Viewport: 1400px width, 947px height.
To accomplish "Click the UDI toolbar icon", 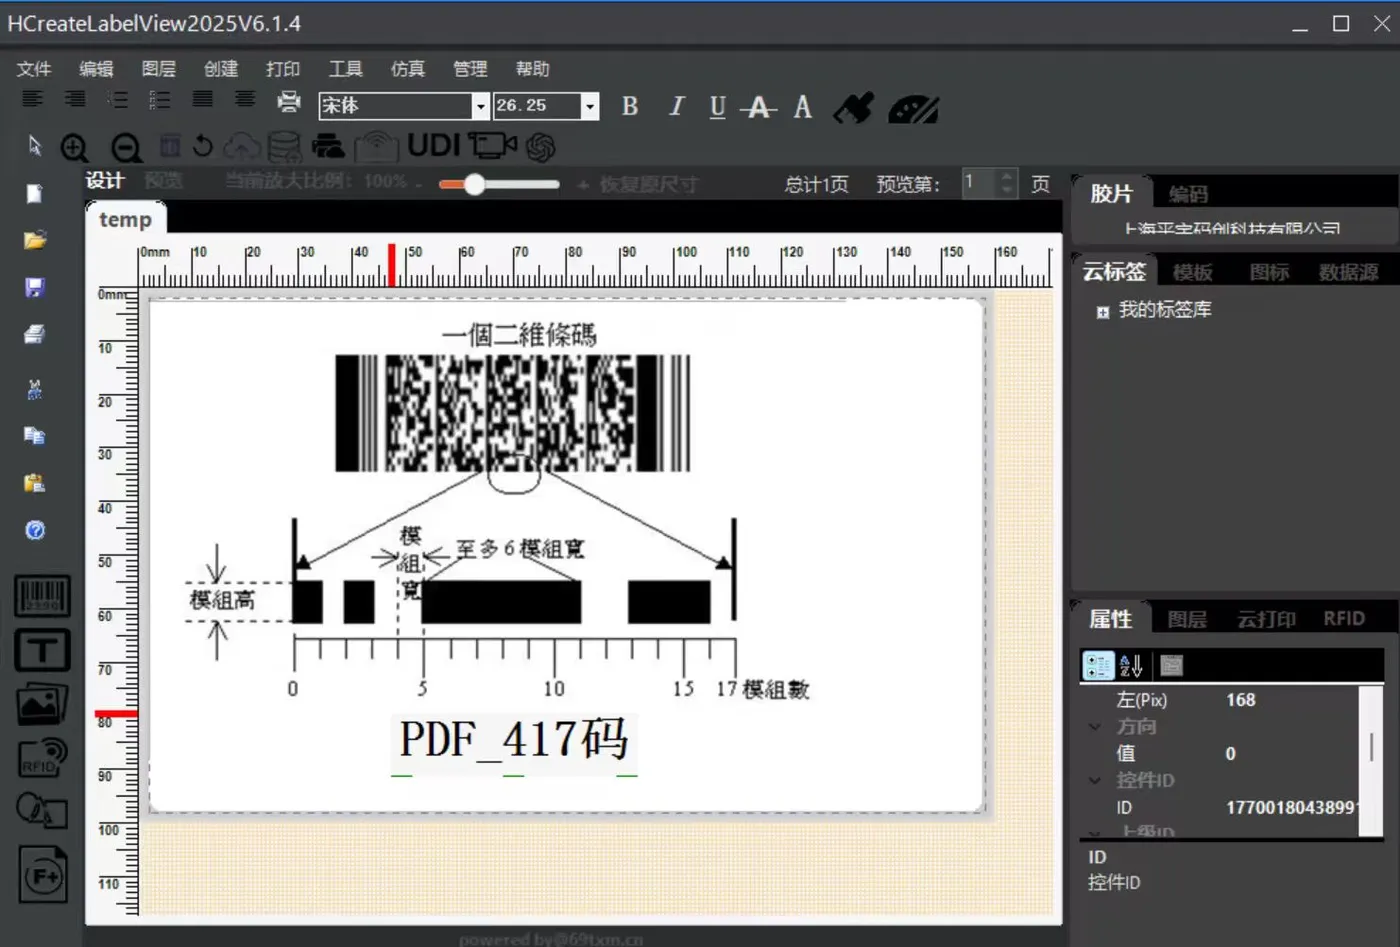I will [x=433, y=146].
